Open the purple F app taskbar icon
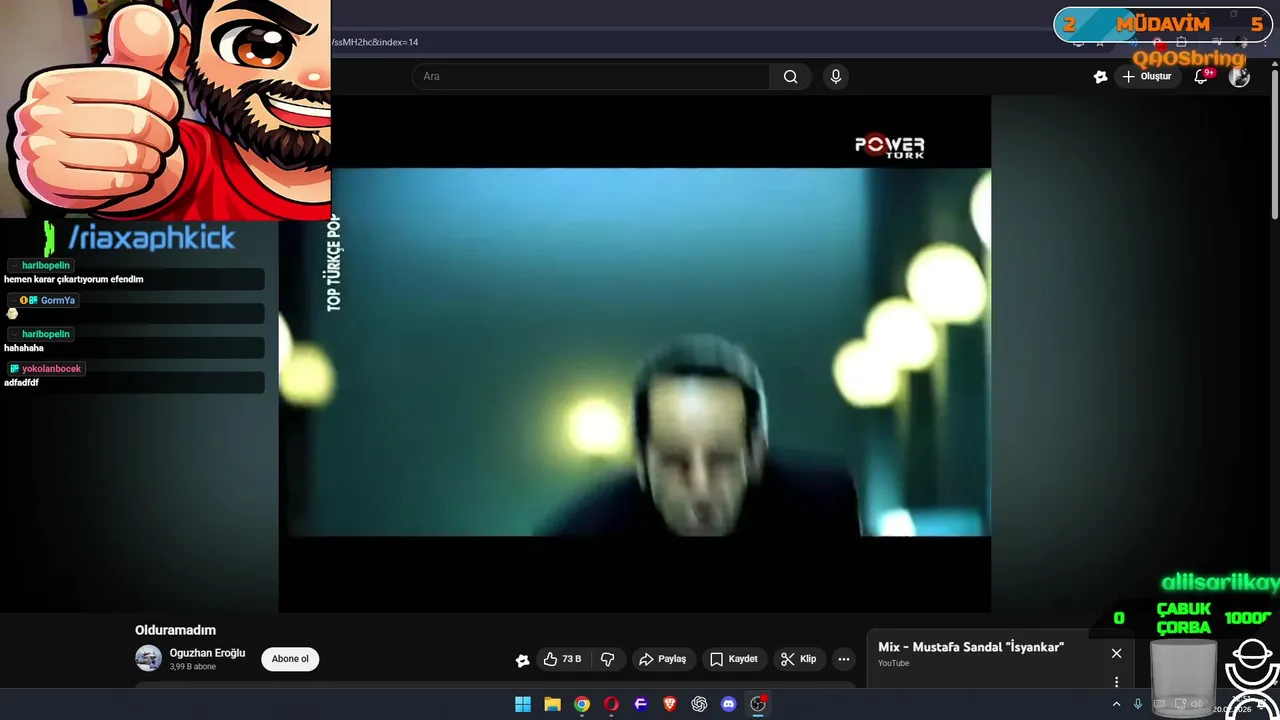1280x720 pixels. 641,704
